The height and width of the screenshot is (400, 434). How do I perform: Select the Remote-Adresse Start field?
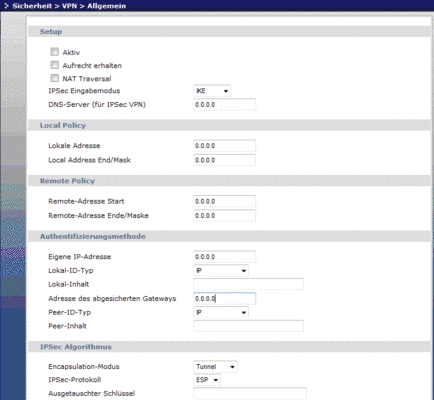point(225,201)
